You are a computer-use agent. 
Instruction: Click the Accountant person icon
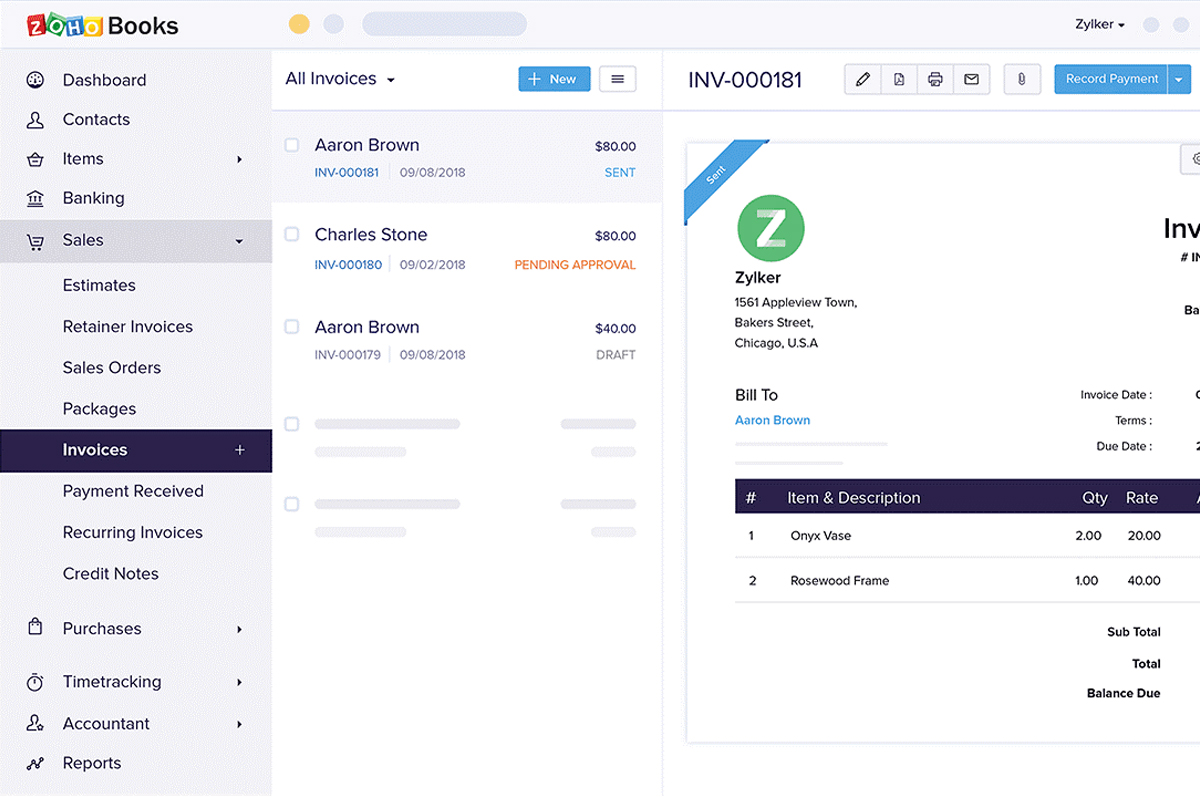(35, 723)
